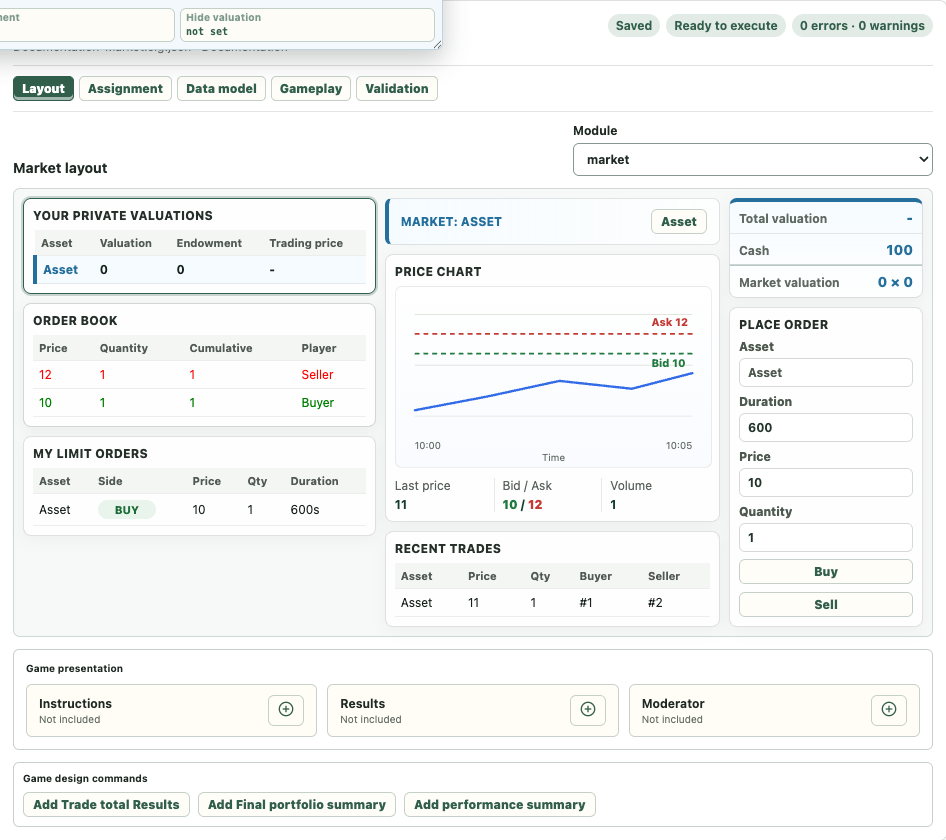Click Add performance summary command
The height and width of the screenshot is (840, 946).
[500, 804]
